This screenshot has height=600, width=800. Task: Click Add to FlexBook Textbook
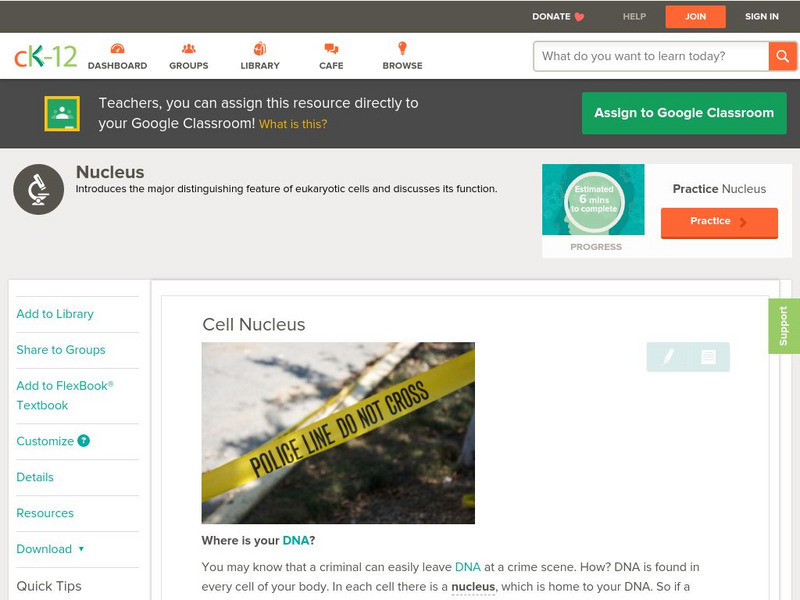coord(65,395)
